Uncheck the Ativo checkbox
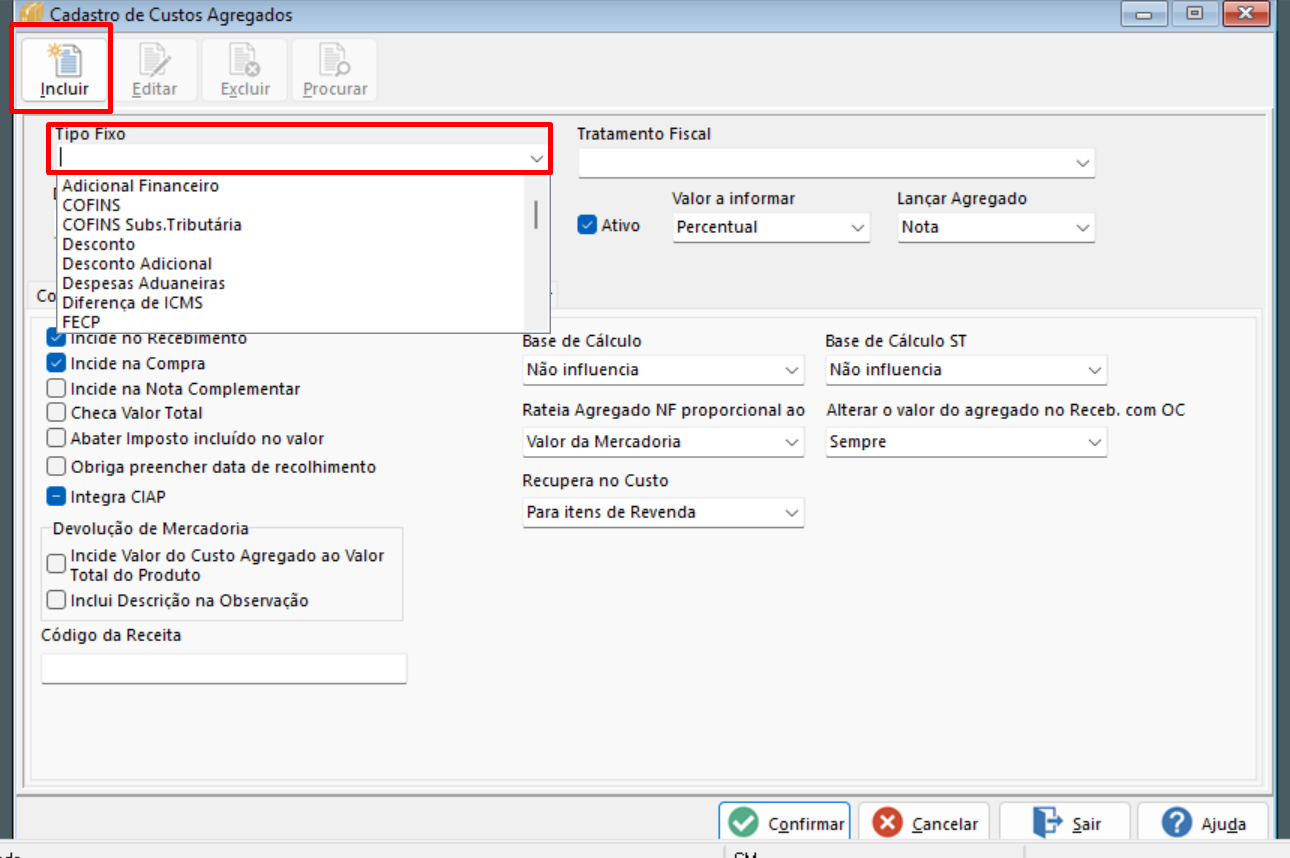Image resolution: width=1290 pixels, height=858 pixels. 587,225
